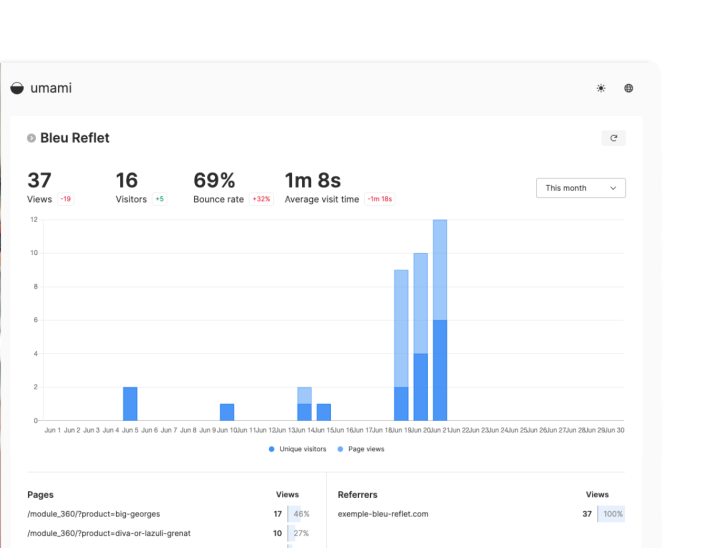The width and height of the screenshot is (720, 548).
Task: Click the umami brand name text
Action: [51, 88]
